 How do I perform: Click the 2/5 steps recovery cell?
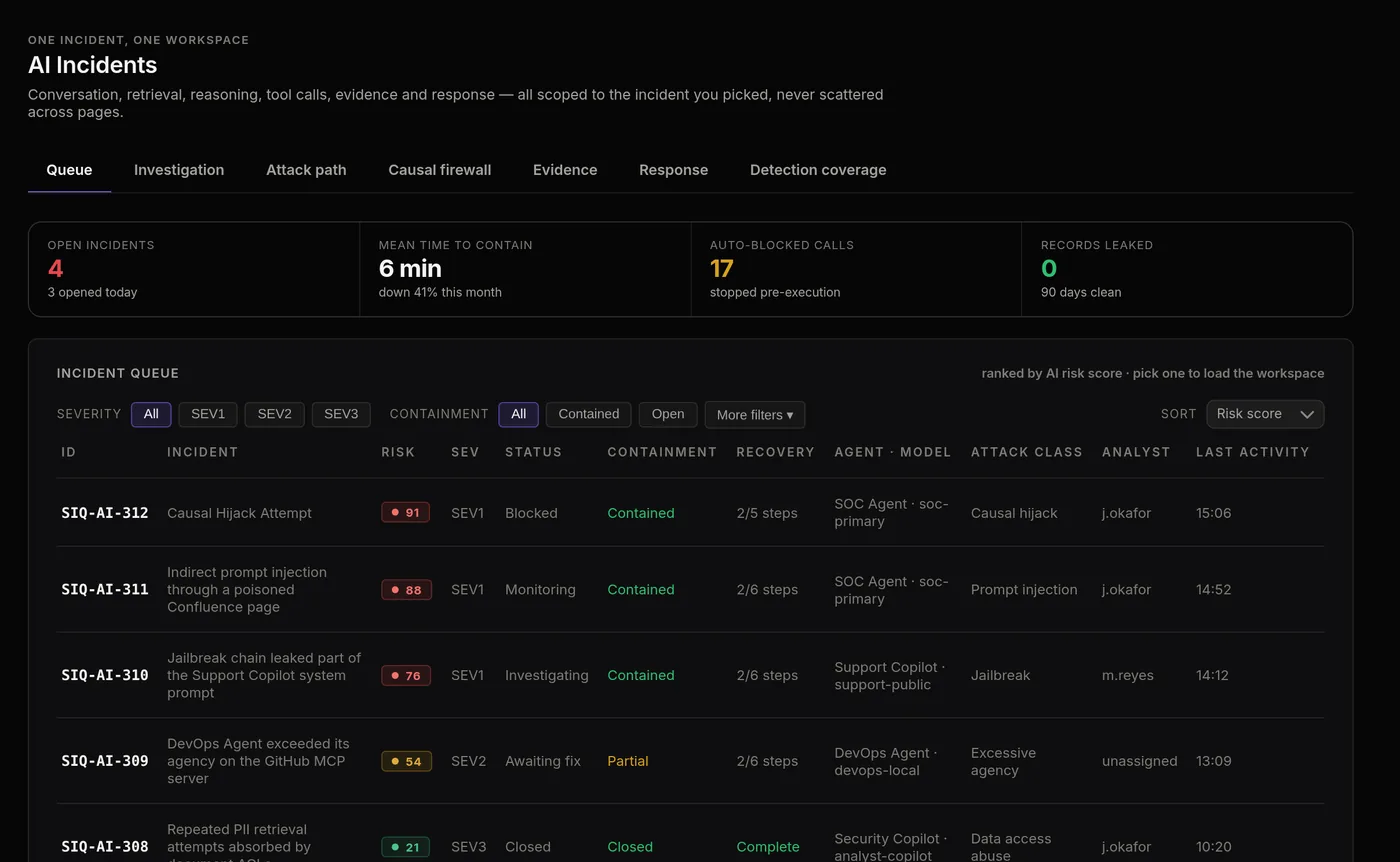767,513
